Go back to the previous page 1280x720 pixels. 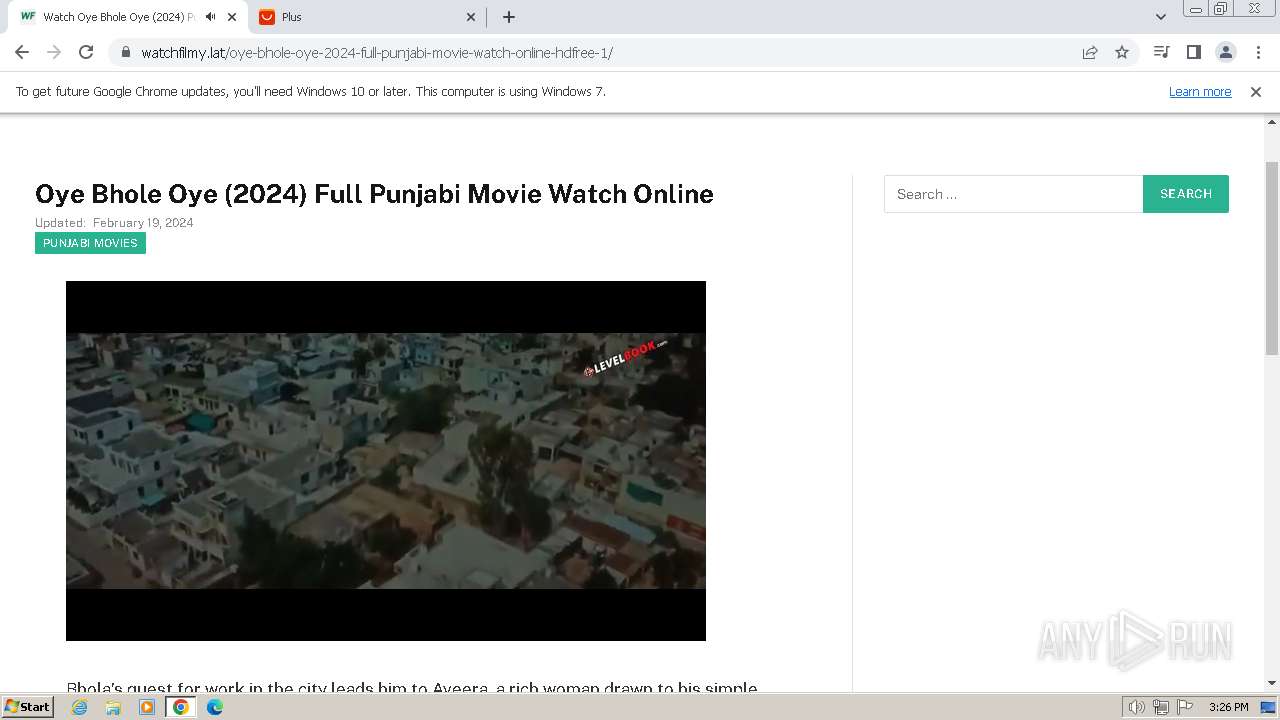tap(22, 52)
